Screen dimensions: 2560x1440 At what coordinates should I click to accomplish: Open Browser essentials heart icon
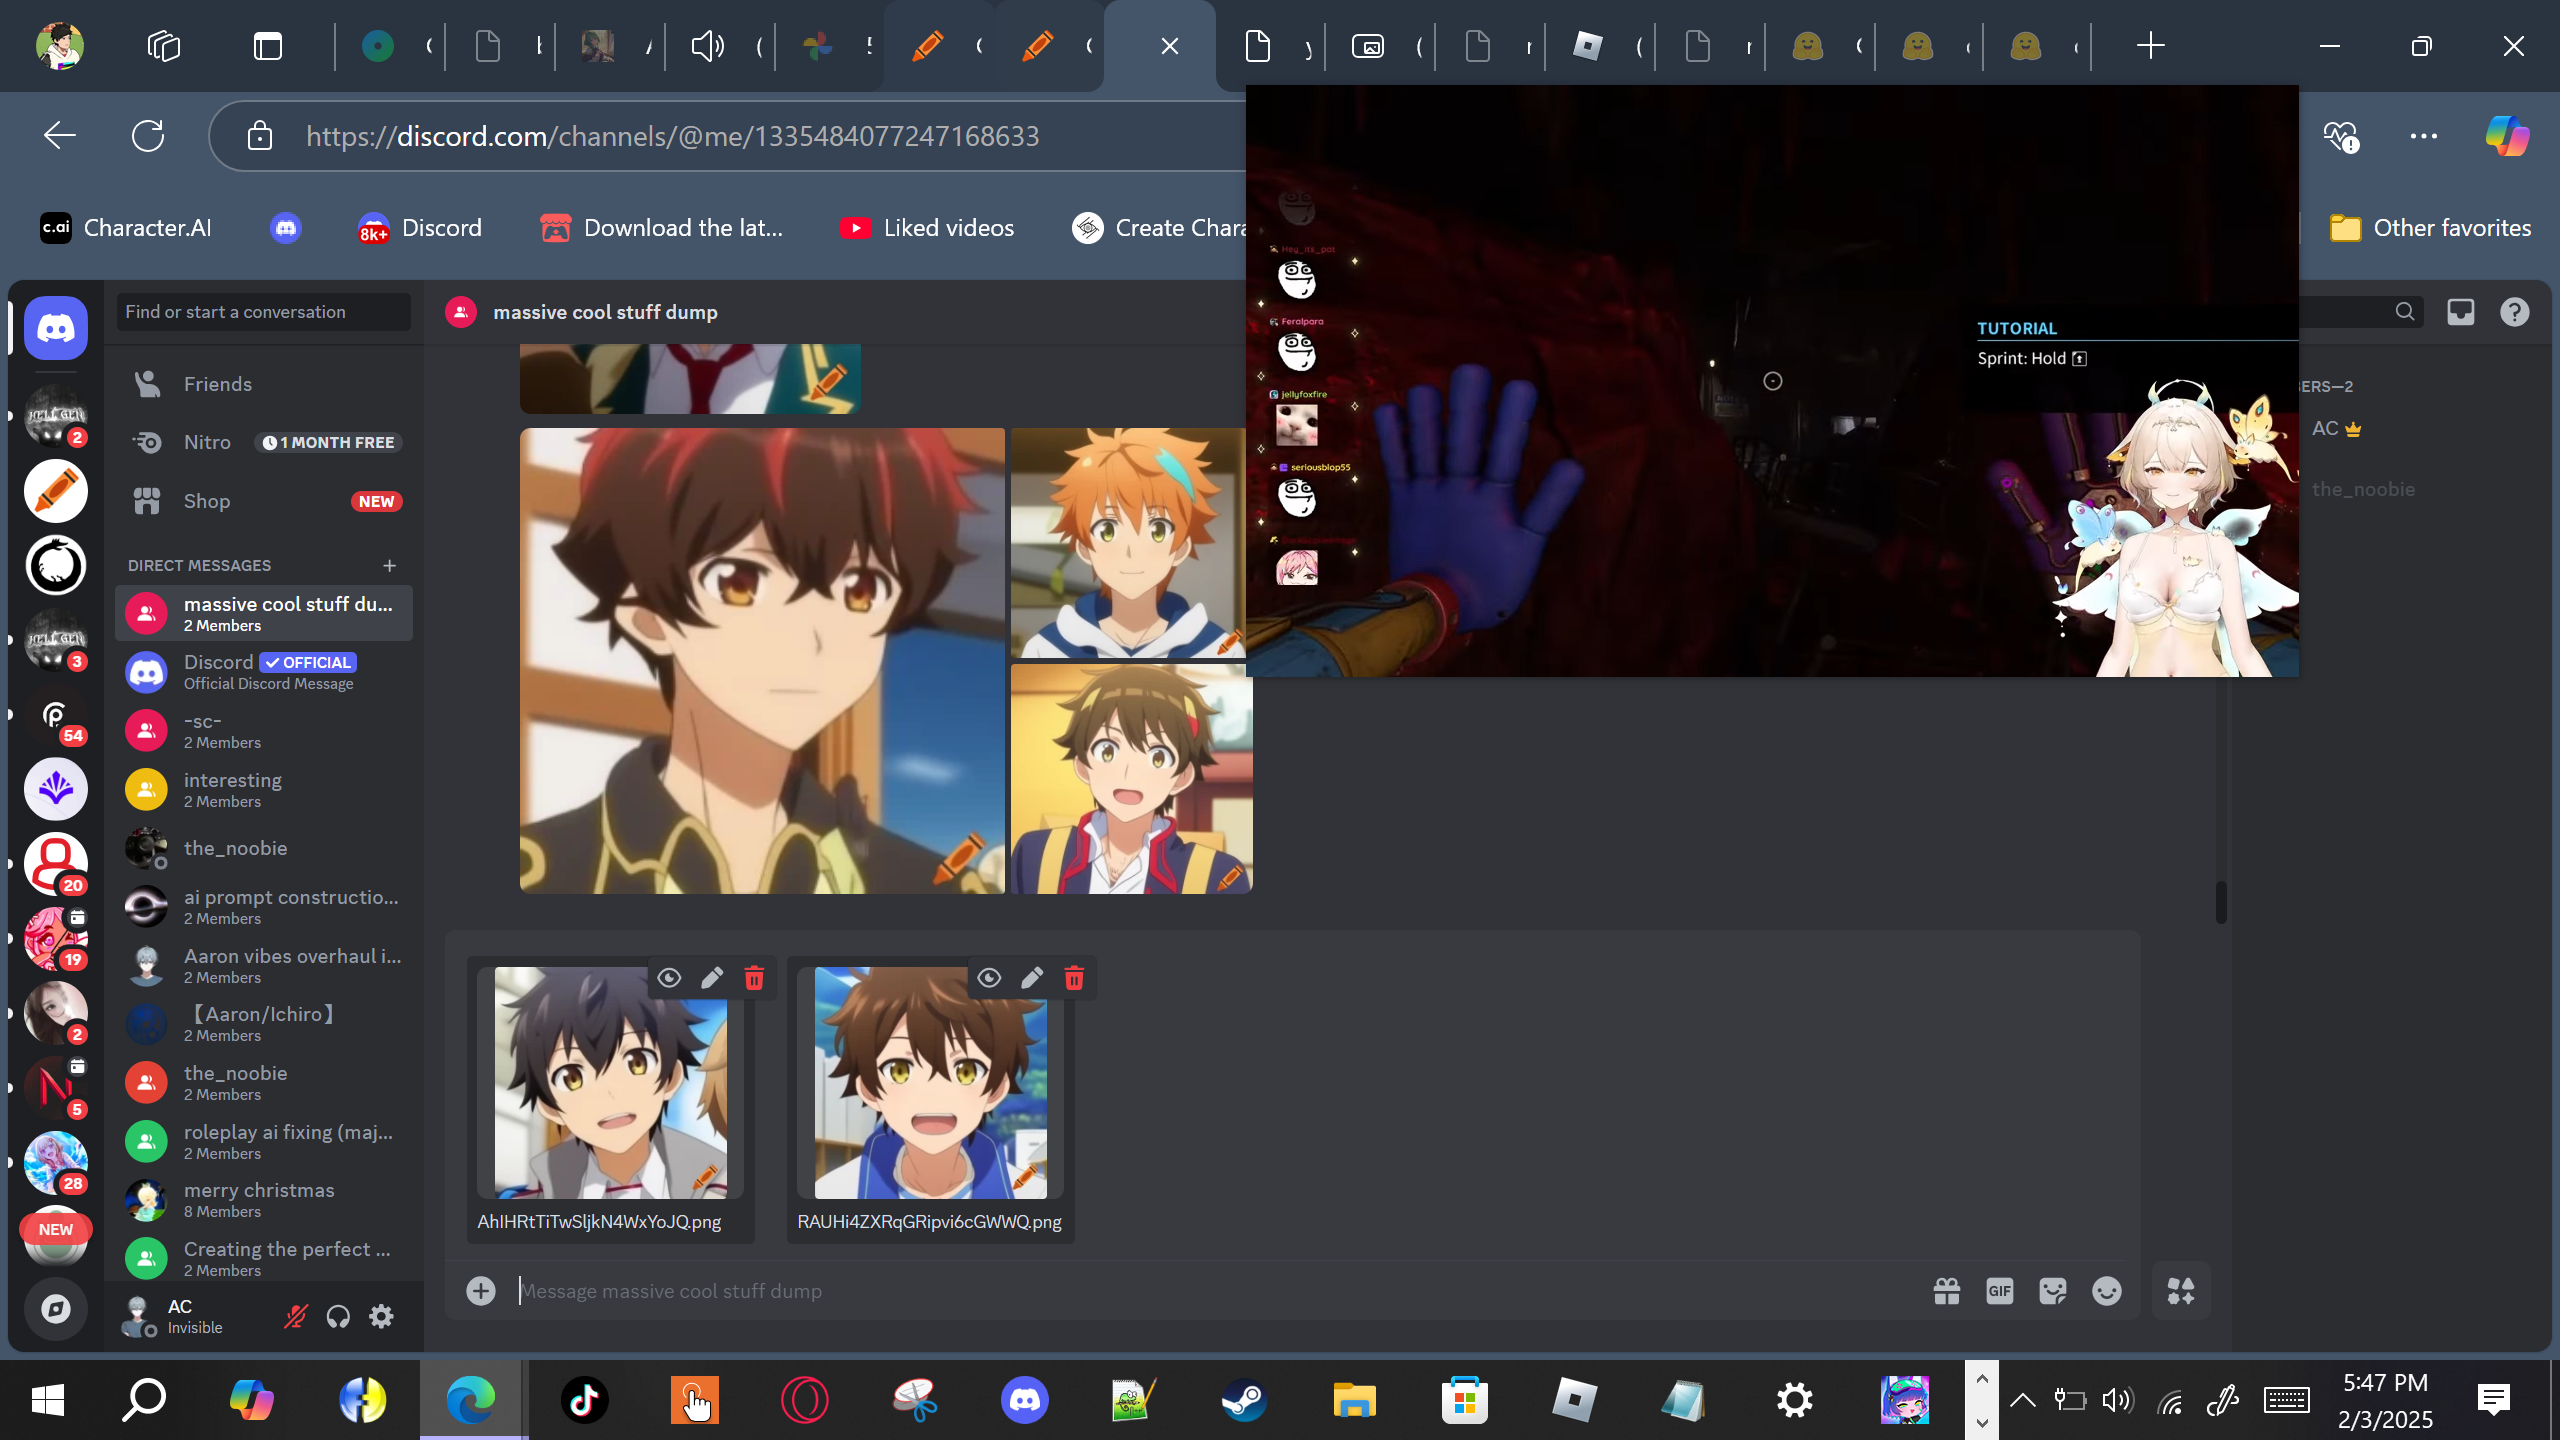coord(2341,136)
